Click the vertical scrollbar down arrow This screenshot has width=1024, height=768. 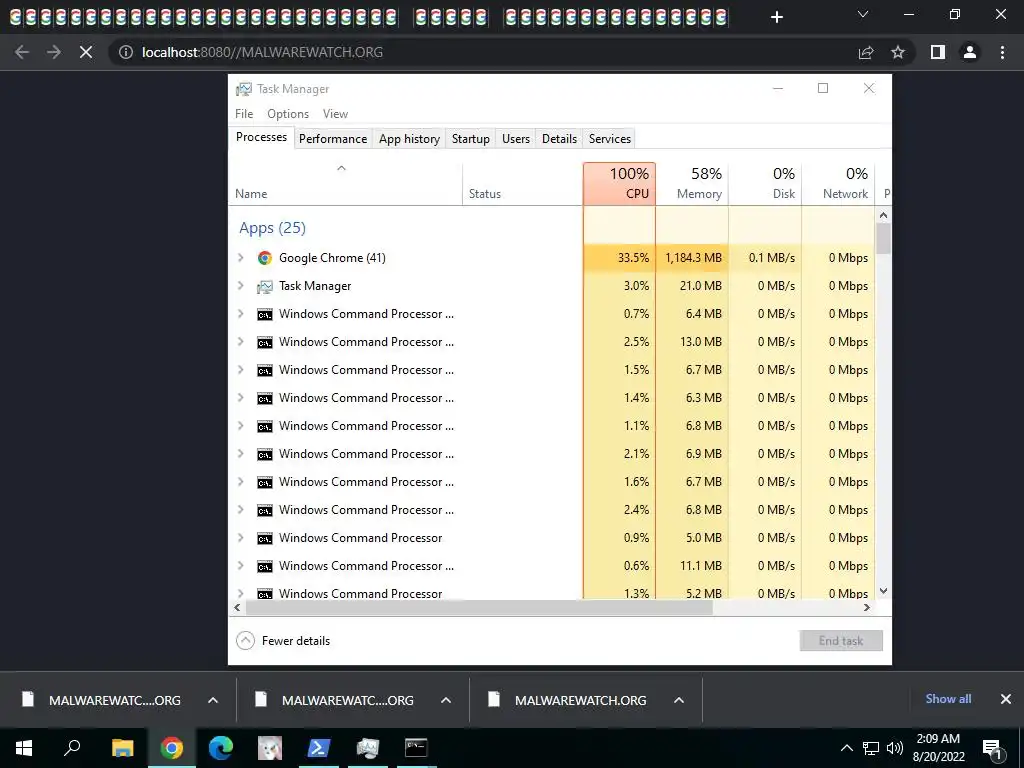click(884, 591)
